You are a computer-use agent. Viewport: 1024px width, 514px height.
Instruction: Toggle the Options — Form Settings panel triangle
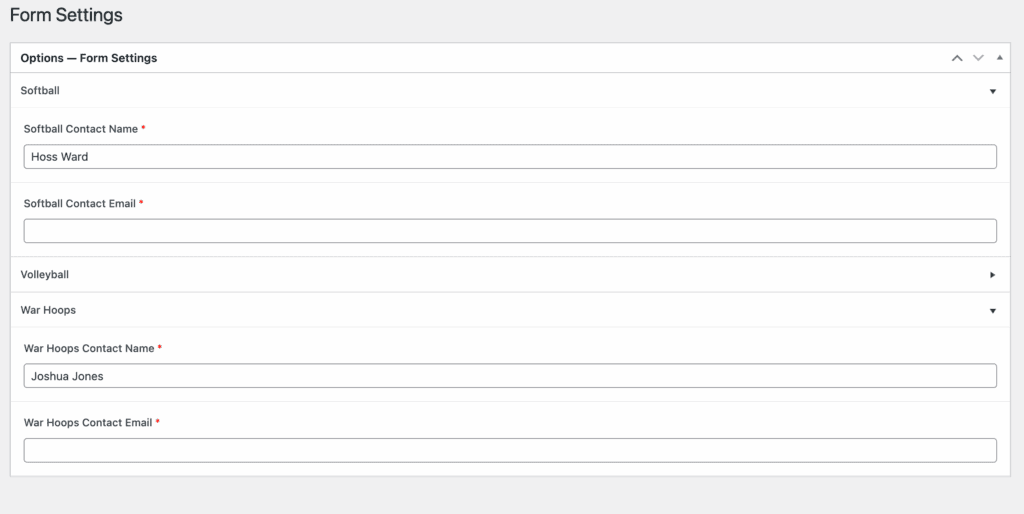[x=999, y=58]
